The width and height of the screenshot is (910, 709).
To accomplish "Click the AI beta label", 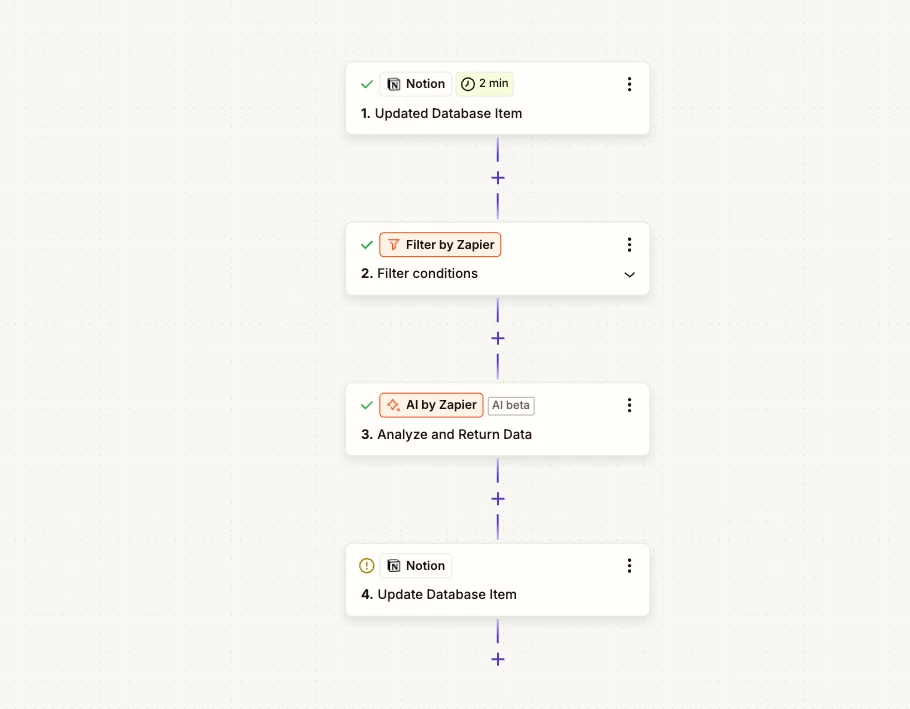I will 511,406.
